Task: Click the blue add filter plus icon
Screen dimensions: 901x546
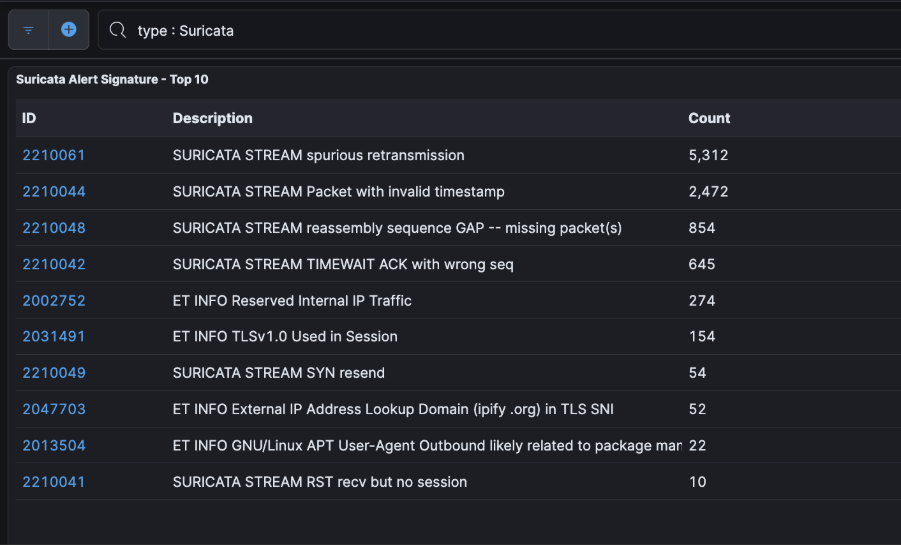Action: [69, 30]
